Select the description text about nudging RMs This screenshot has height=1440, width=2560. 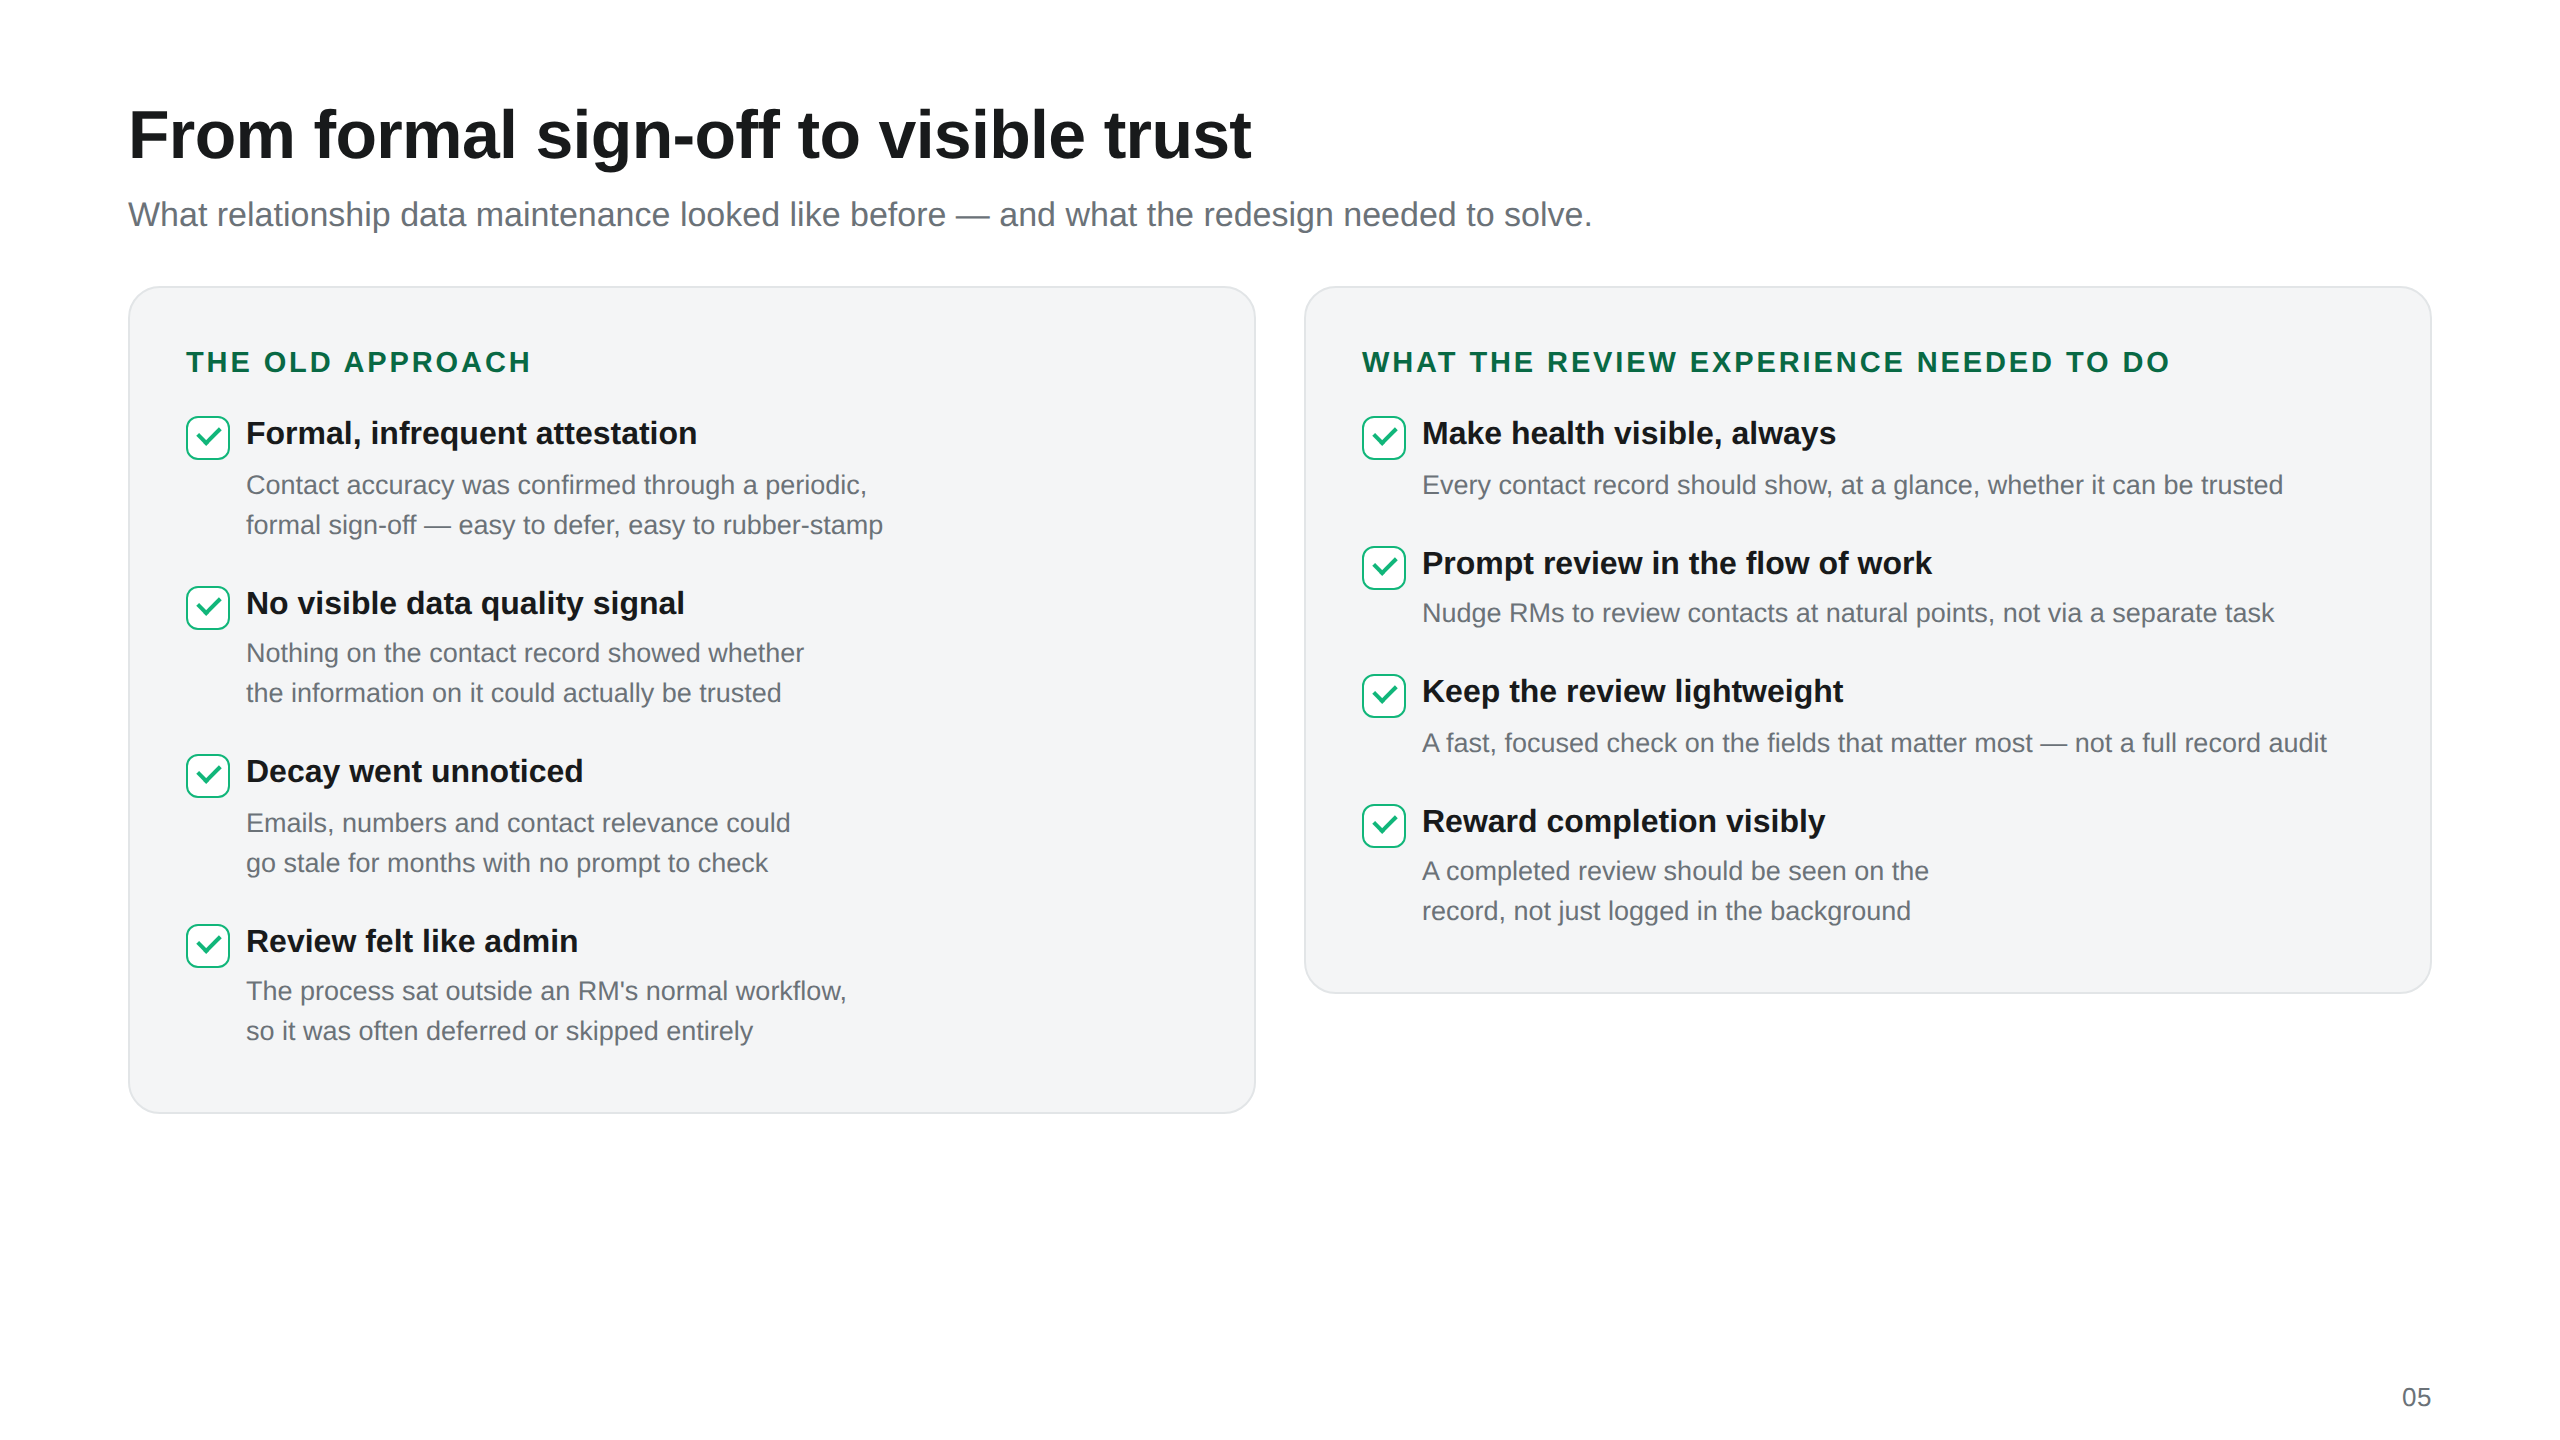[1848, 613]
